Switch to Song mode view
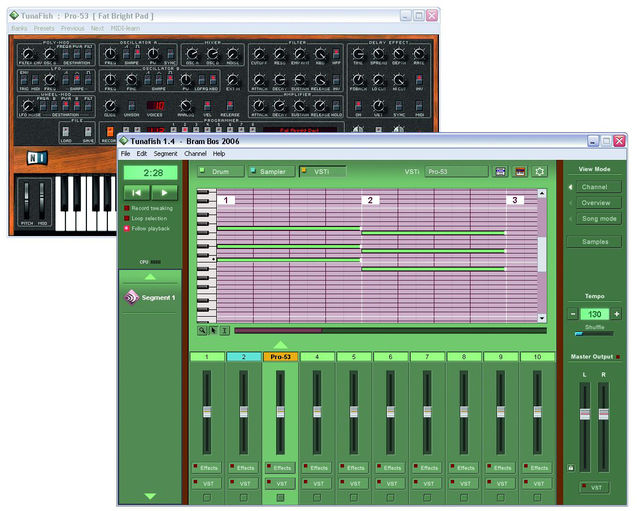This screenshot has height=511, width=640. [599, 219]
